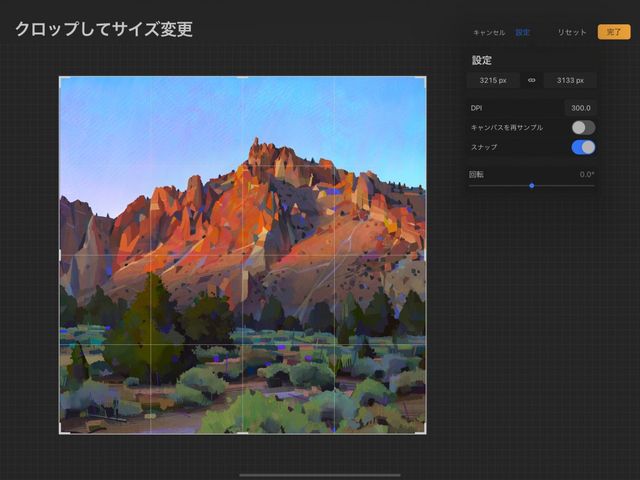This screenshot has height=480, width=640.
Task: Click the DPI label
Action: click(x=476, y=108)
